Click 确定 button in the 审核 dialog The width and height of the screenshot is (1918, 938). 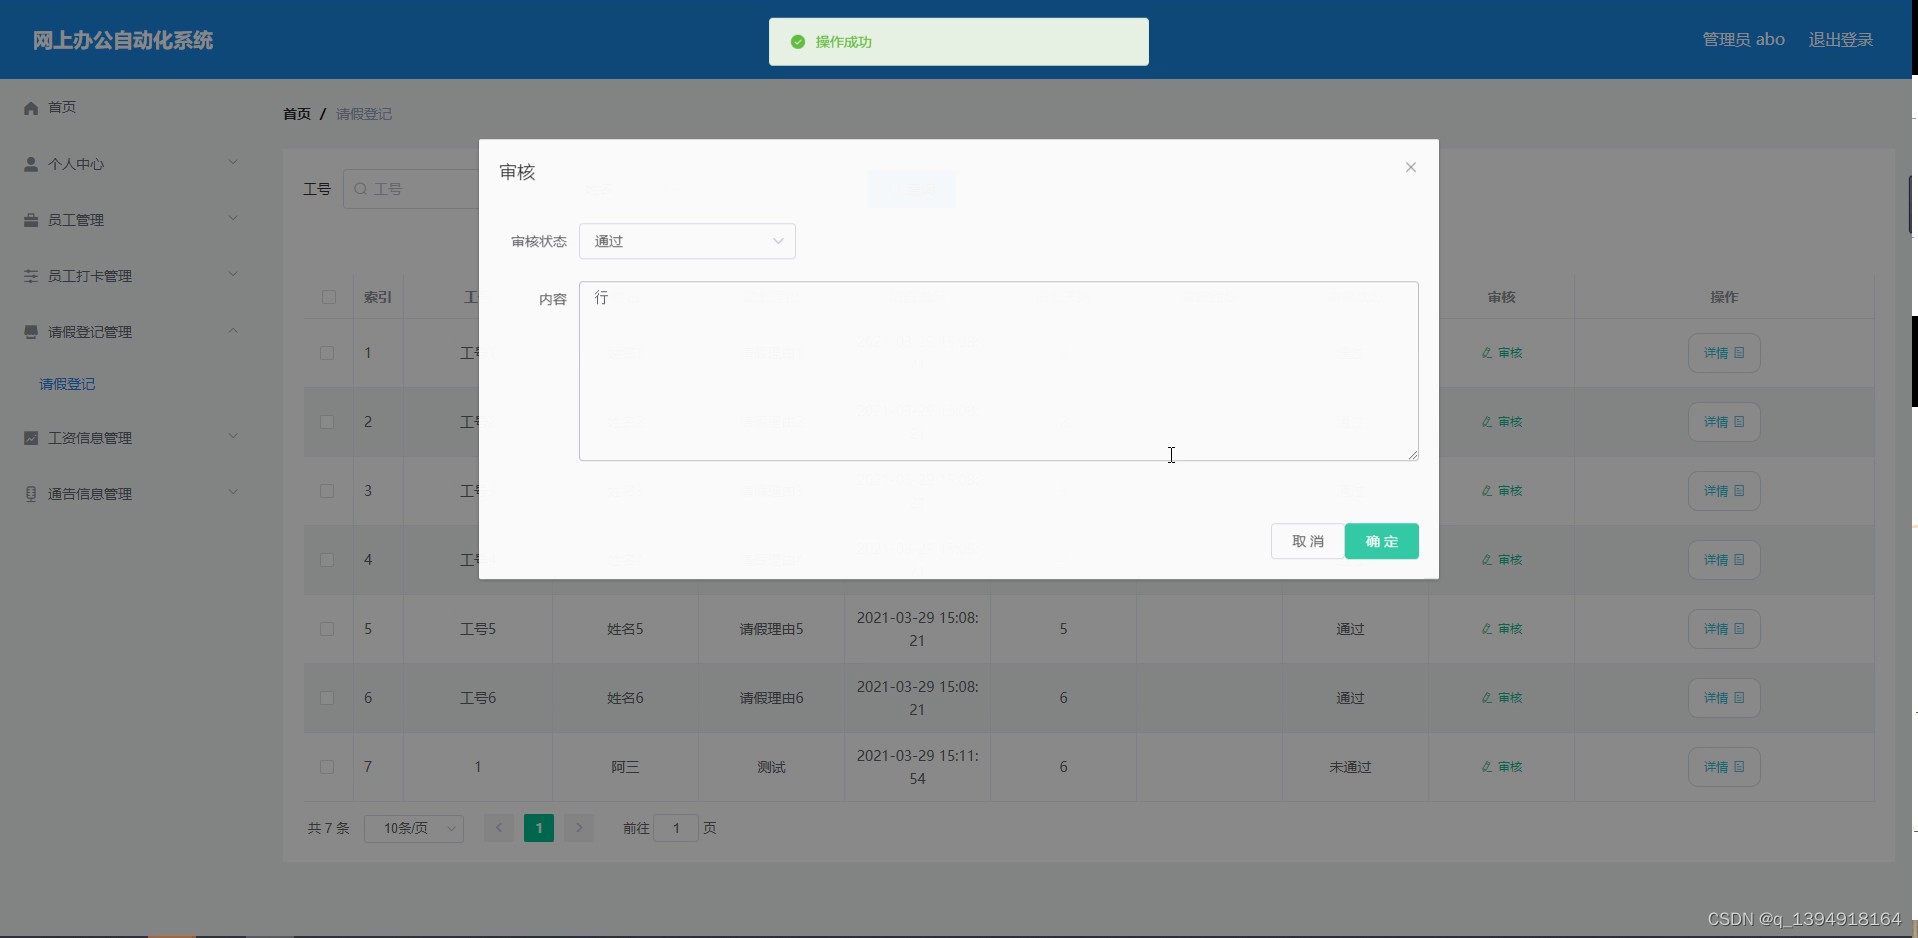[1382, 541]
